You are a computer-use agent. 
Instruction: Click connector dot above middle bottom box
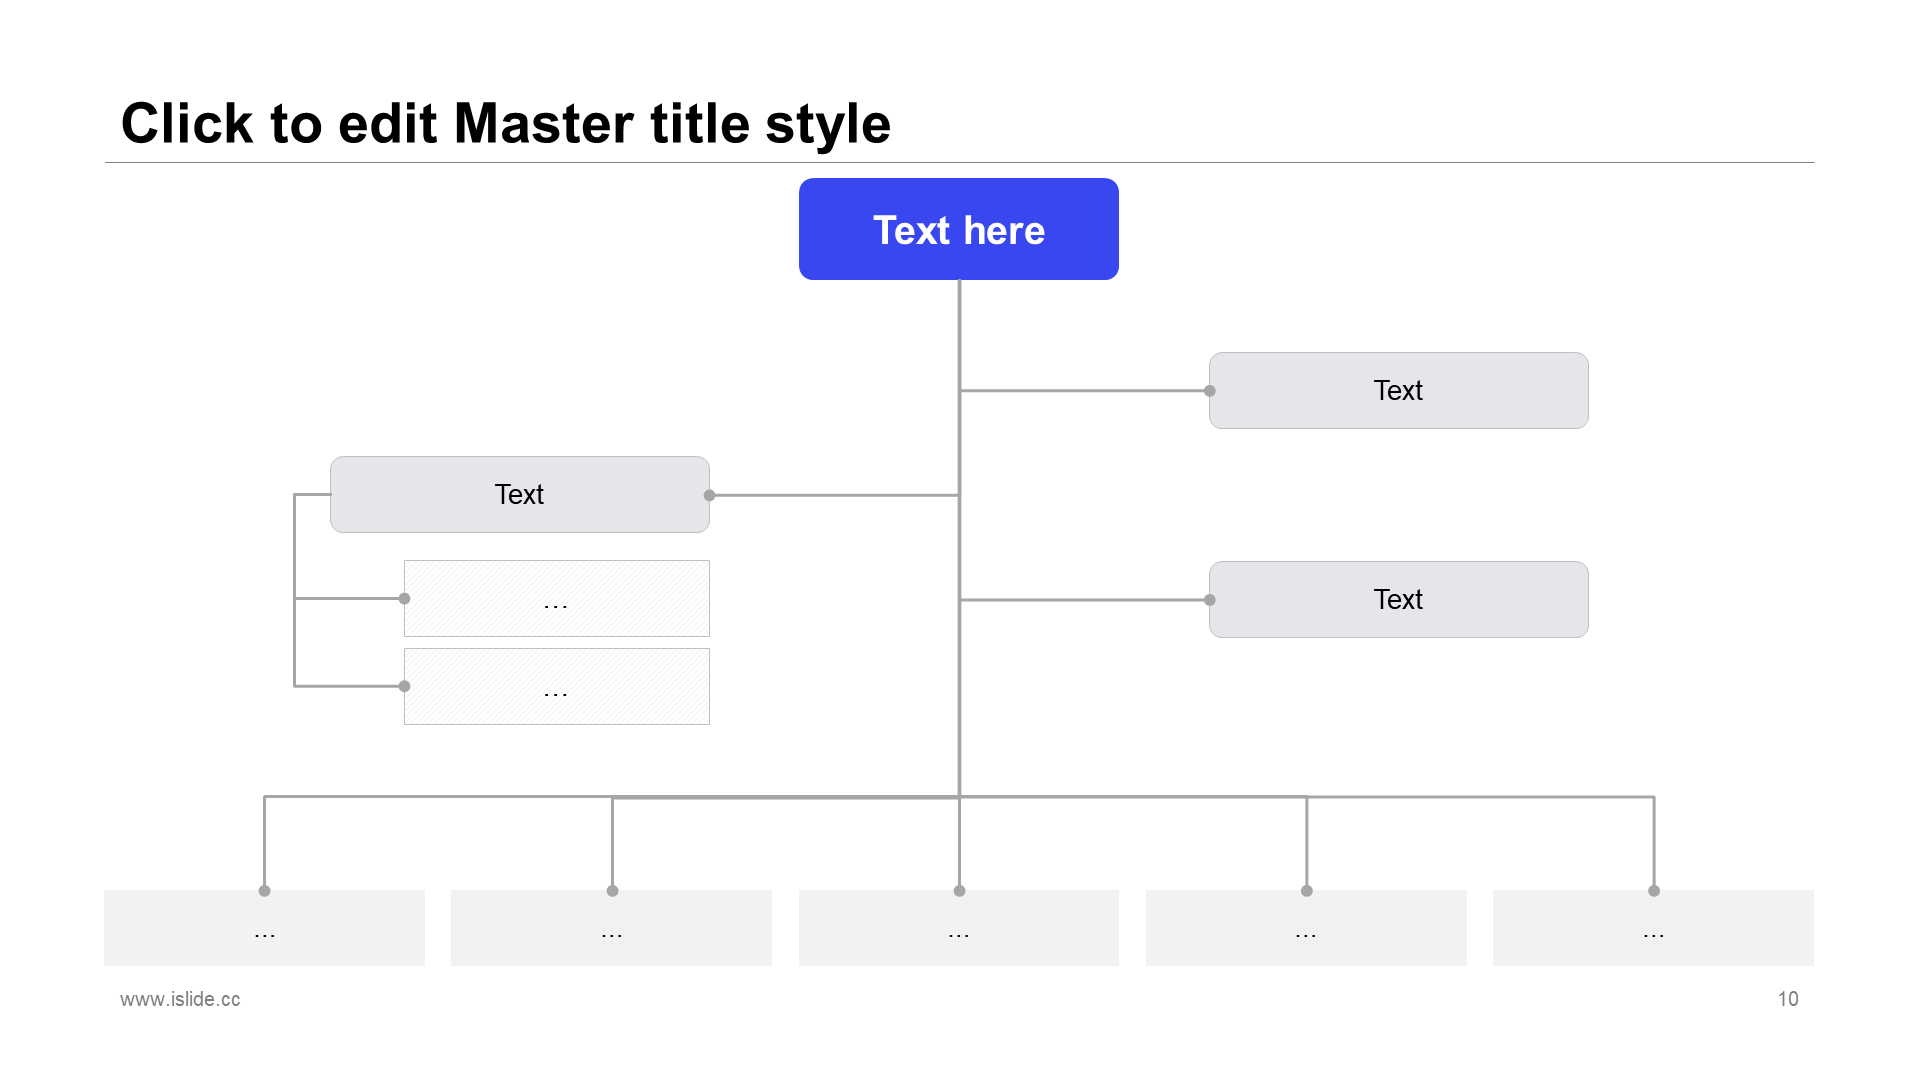point(959,891)
